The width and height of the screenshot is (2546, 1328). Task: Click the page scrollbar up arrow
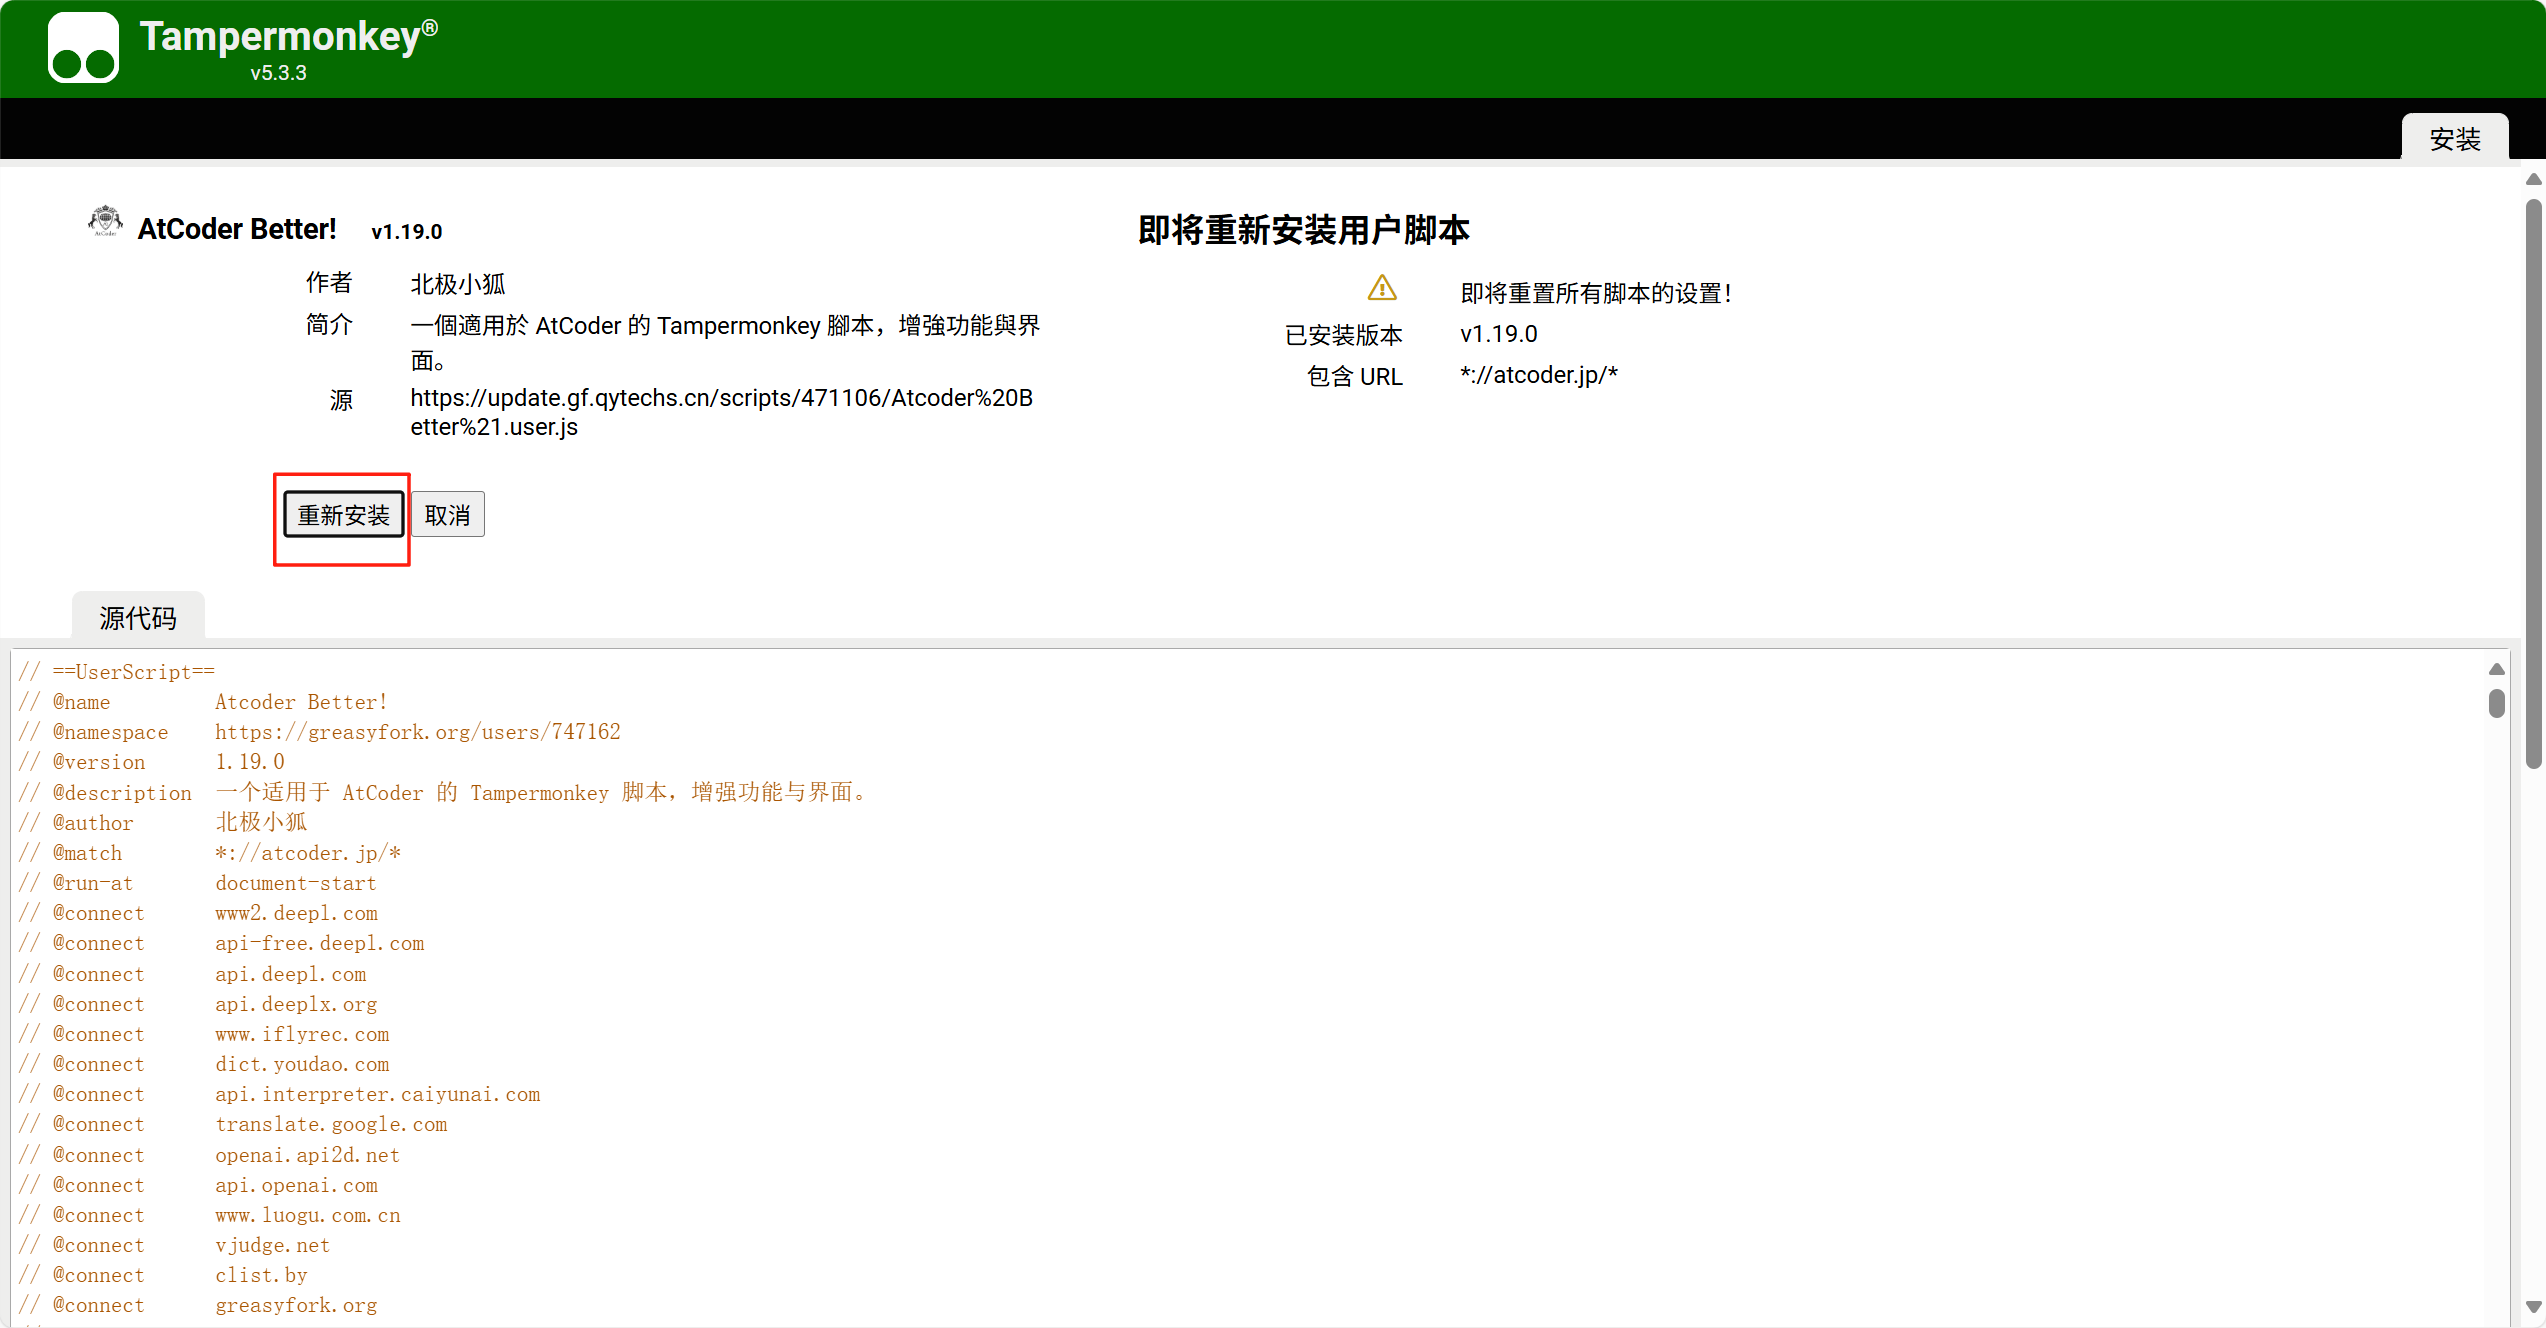[x=2533, y=179]
